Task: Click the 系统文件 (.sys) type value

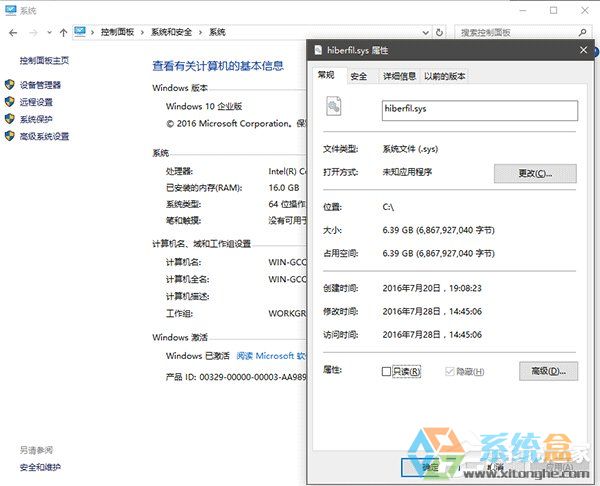Action: pos(410,149)
